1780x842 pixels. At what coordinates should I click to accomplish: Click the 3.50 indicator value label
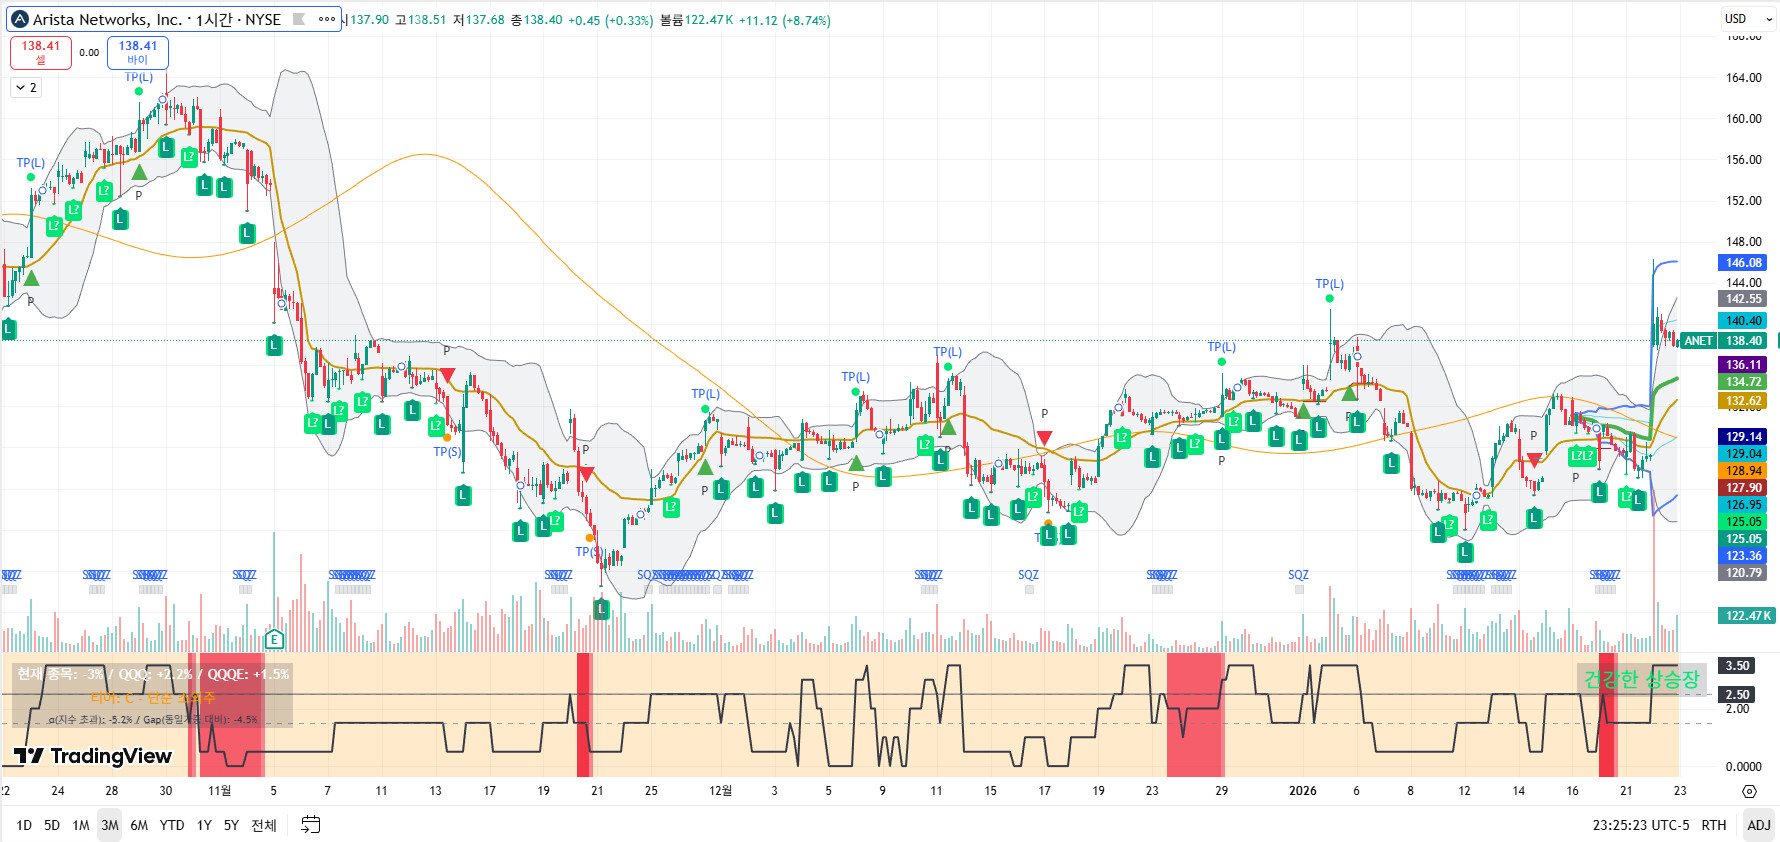1737,666
